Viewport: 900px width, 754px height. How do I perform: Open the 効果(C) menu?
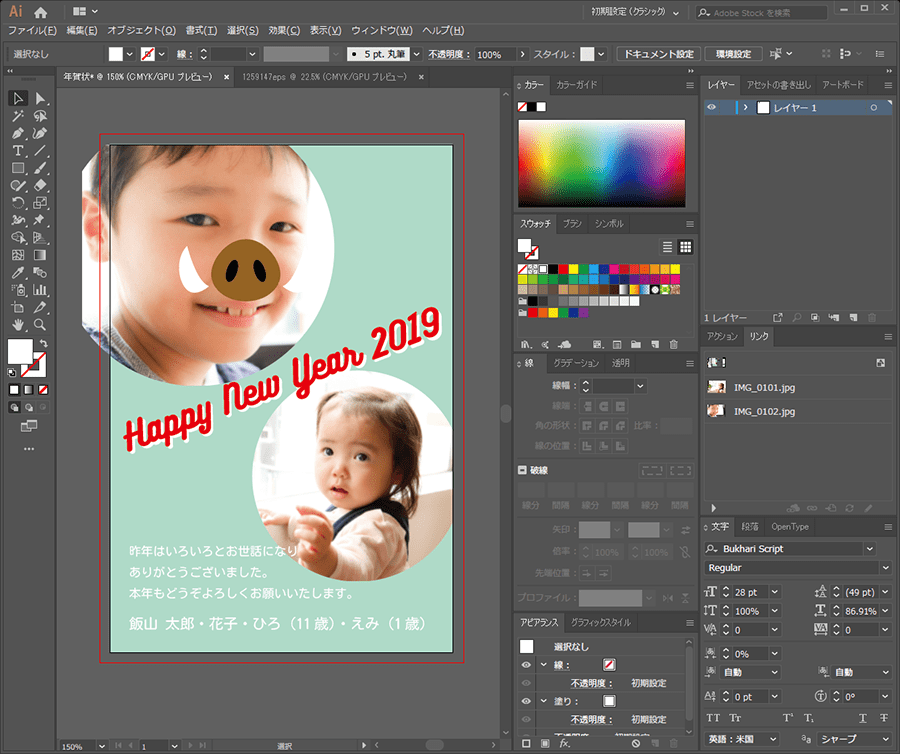pyautogui.click(x=284, y=30)
